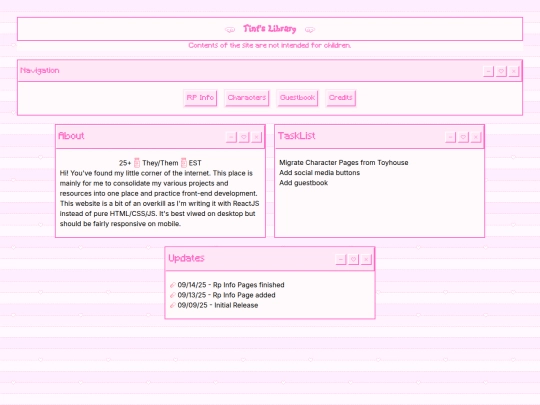Click the icon between They/Them and EST

point(184,163)
